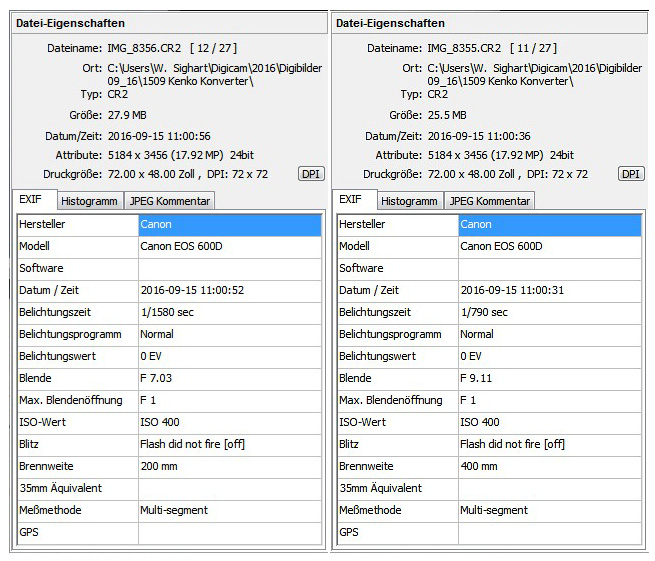The width and height of the screenshot is (655, 561).
Task: Select the EXIF tab for IMG_8356.CR2
Action: click(x=33, y=200)
